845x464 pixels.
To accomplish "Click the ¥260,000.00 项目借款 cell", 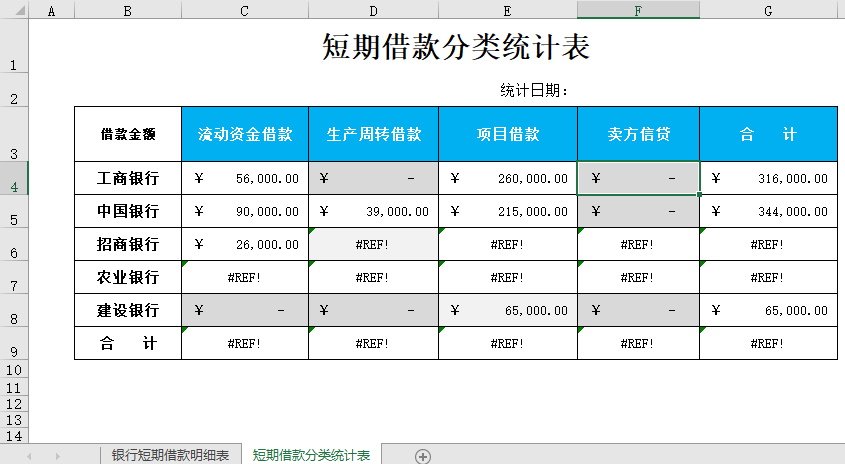I will click(x=508, y=179).
